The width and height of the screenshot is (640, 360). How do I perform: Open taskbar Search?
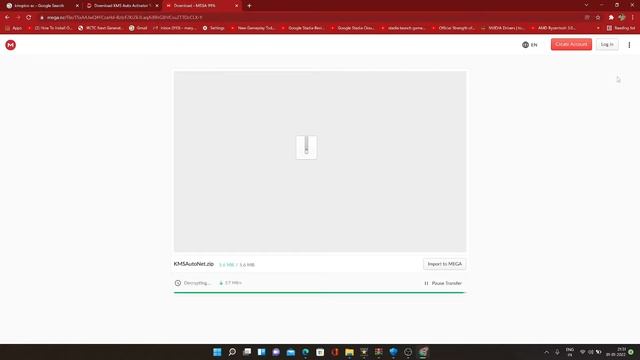232,352
